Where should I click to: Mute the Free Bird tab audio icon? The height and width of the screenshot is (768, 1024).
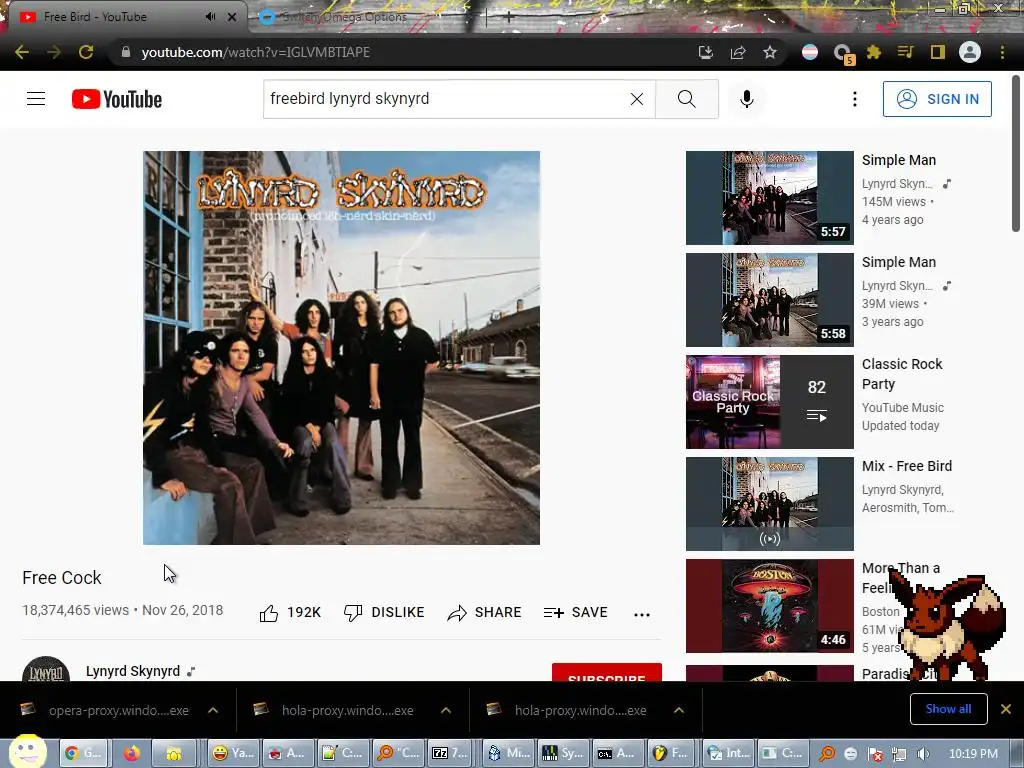(210, 16)
